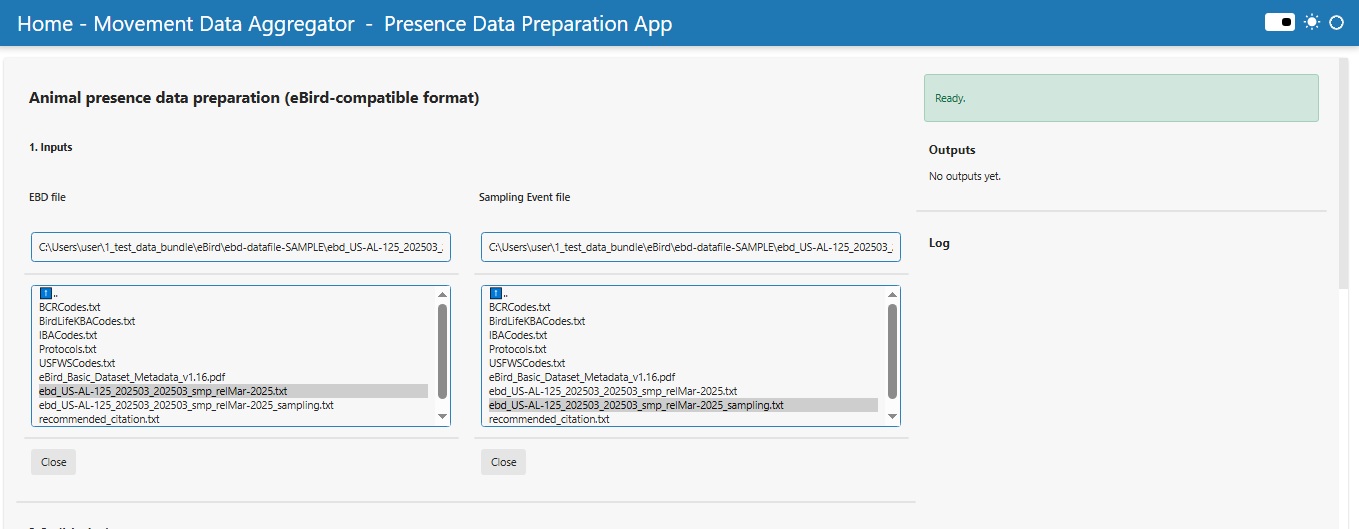This screenshot has height=529, width=1359.
Task: Click scroll-up arrow of Sampling Event list
Action: click(892, 295)
